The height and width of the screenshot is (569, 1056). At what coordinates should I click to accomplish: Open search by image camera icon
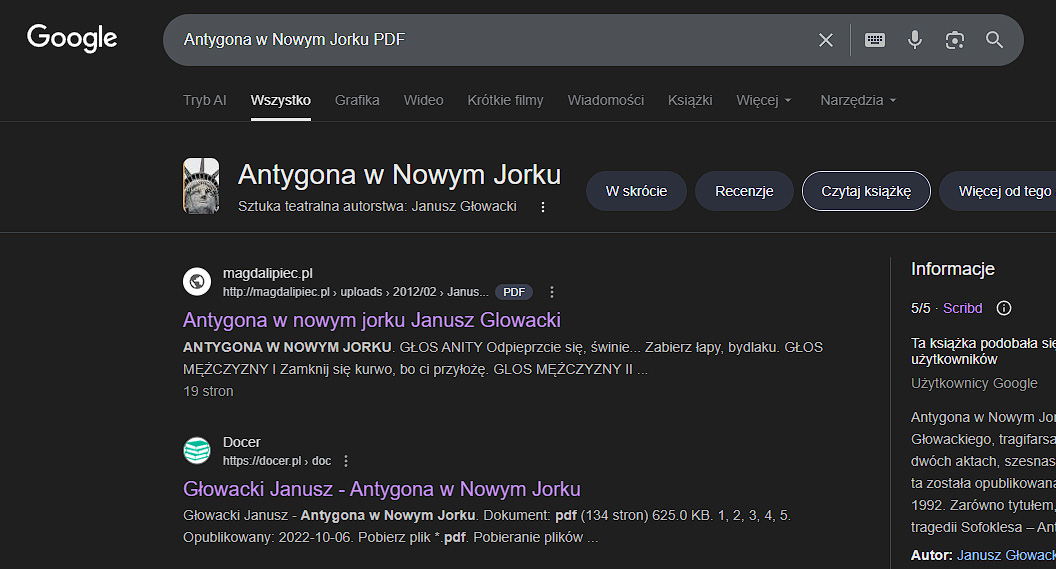click(954, 40)
